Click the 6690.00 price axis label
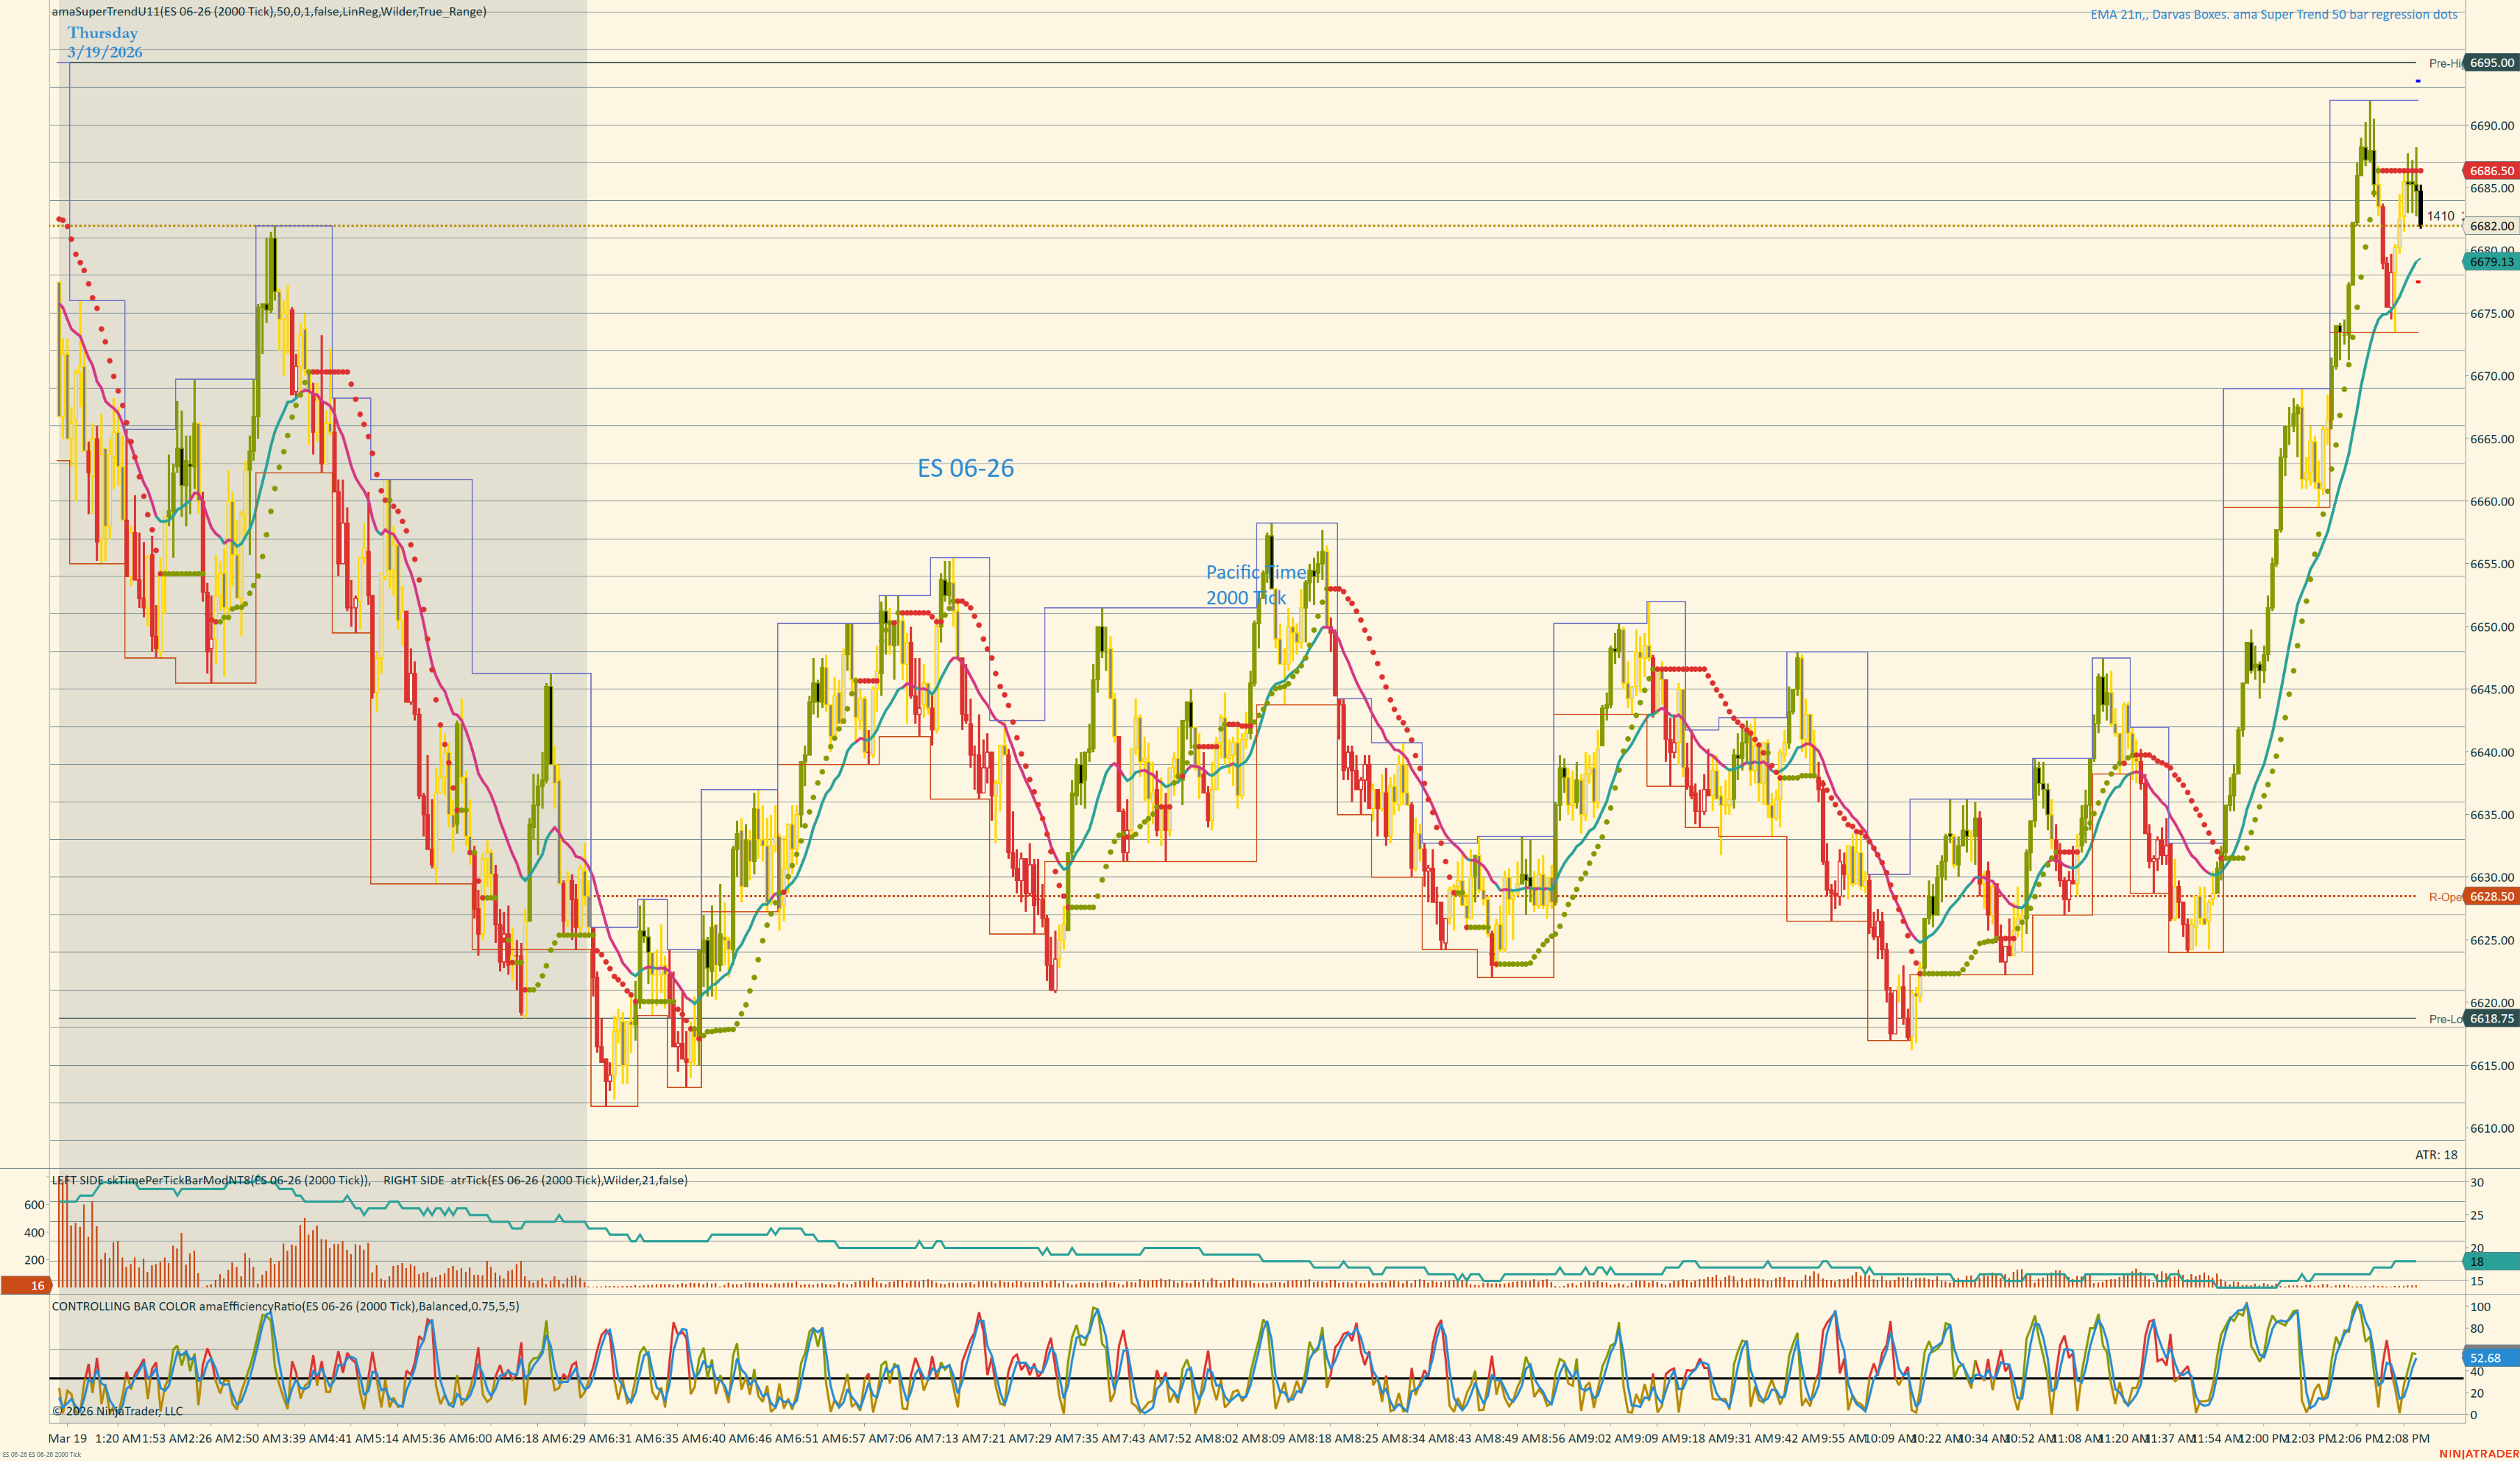Viewport: 2520px width, 1461px height. click(2492, 126)
